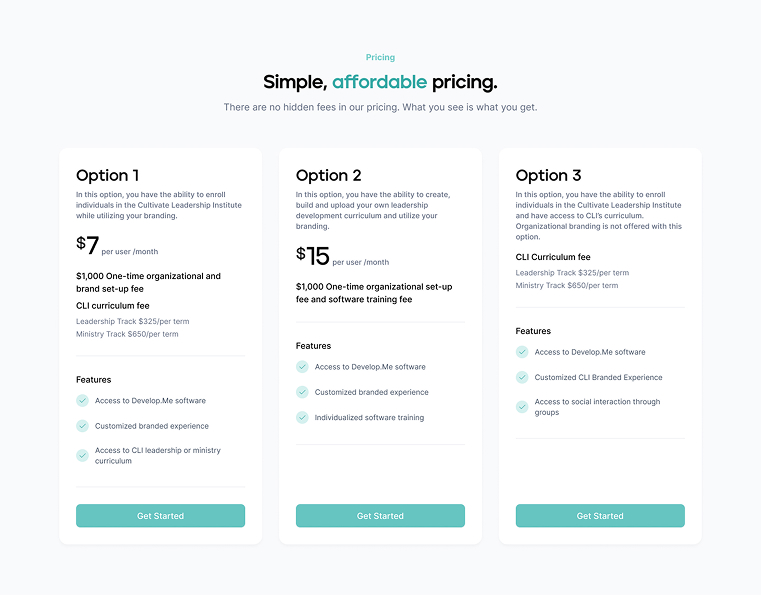
Task: Click the Pricing section label
Action: [380, 57]
